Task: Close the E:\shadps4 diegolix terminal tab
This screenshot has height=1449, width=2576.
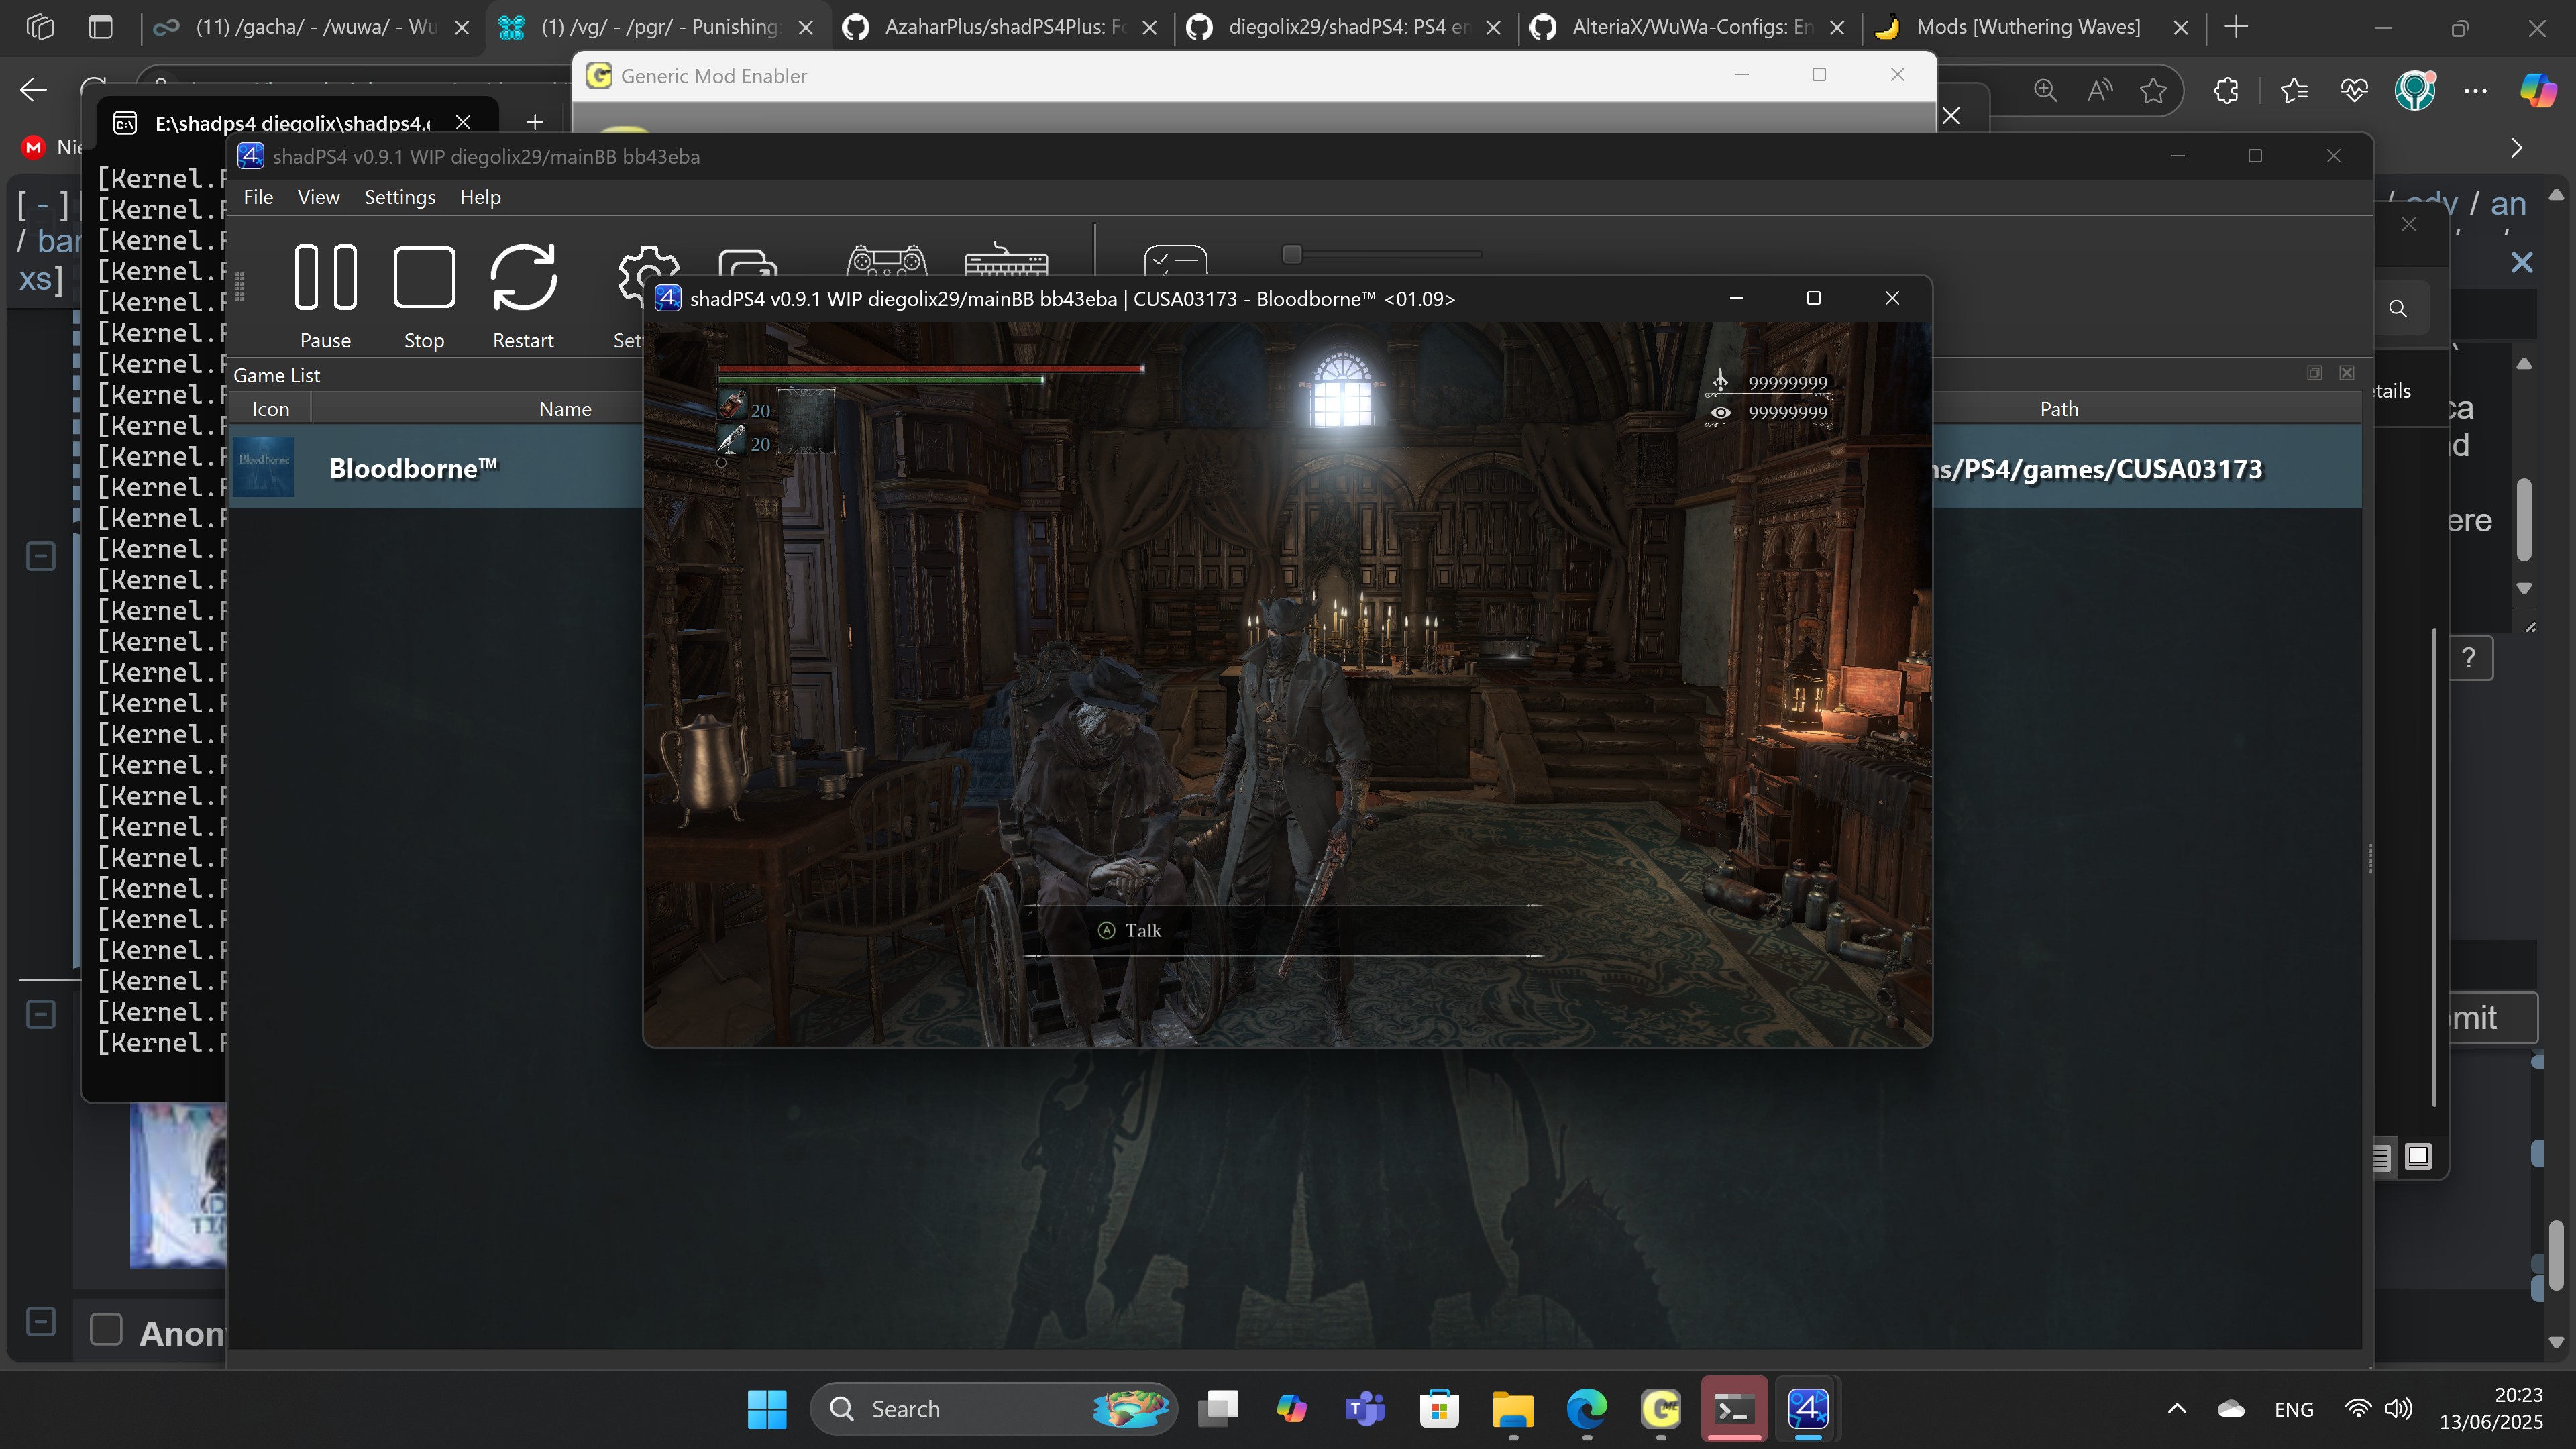Action: click(x=463, y=122)
